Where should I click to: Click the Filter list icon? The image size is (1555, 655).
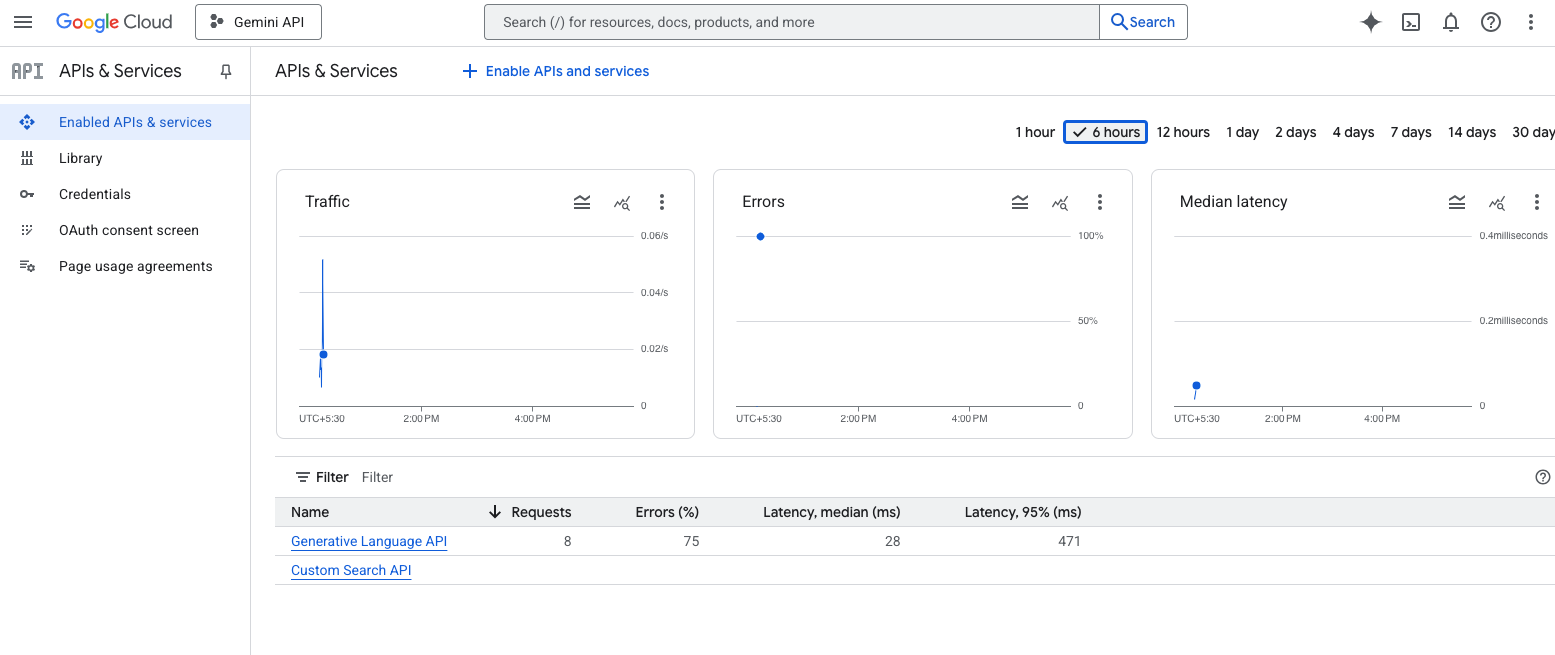point(303,477)
